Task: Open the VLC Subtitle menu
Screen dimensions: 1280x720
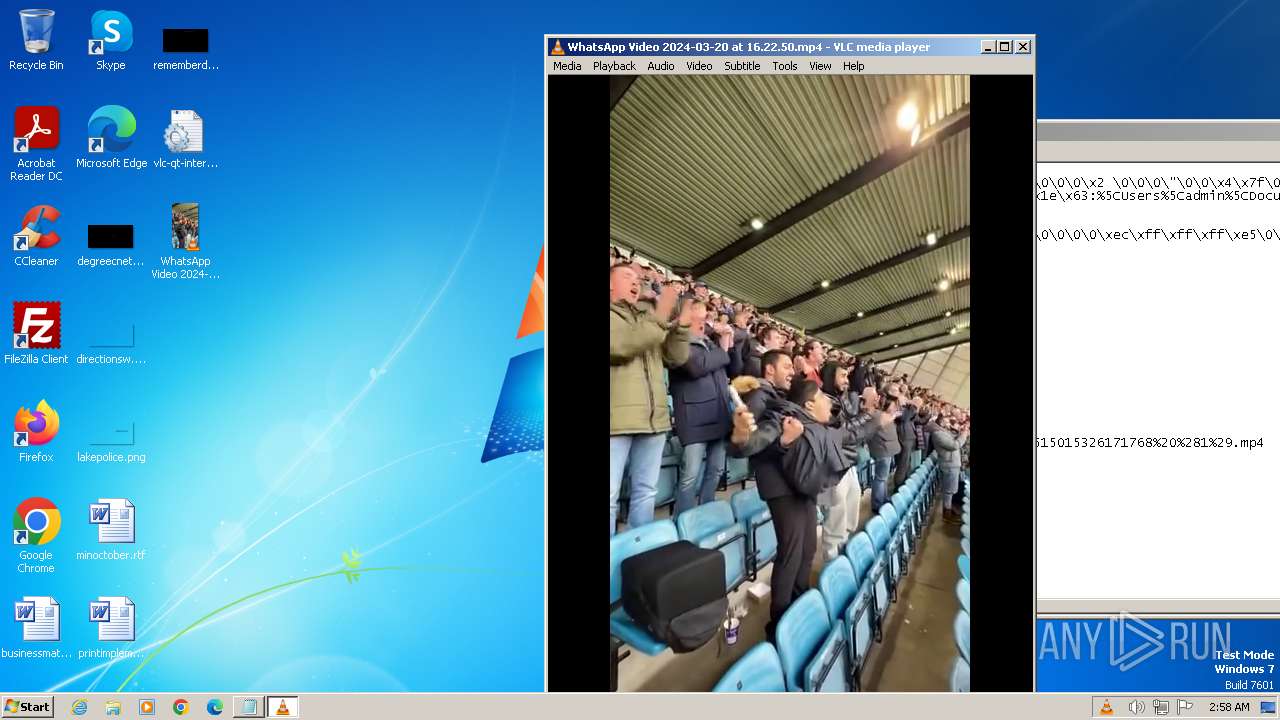Action: (x=742, y=66)
